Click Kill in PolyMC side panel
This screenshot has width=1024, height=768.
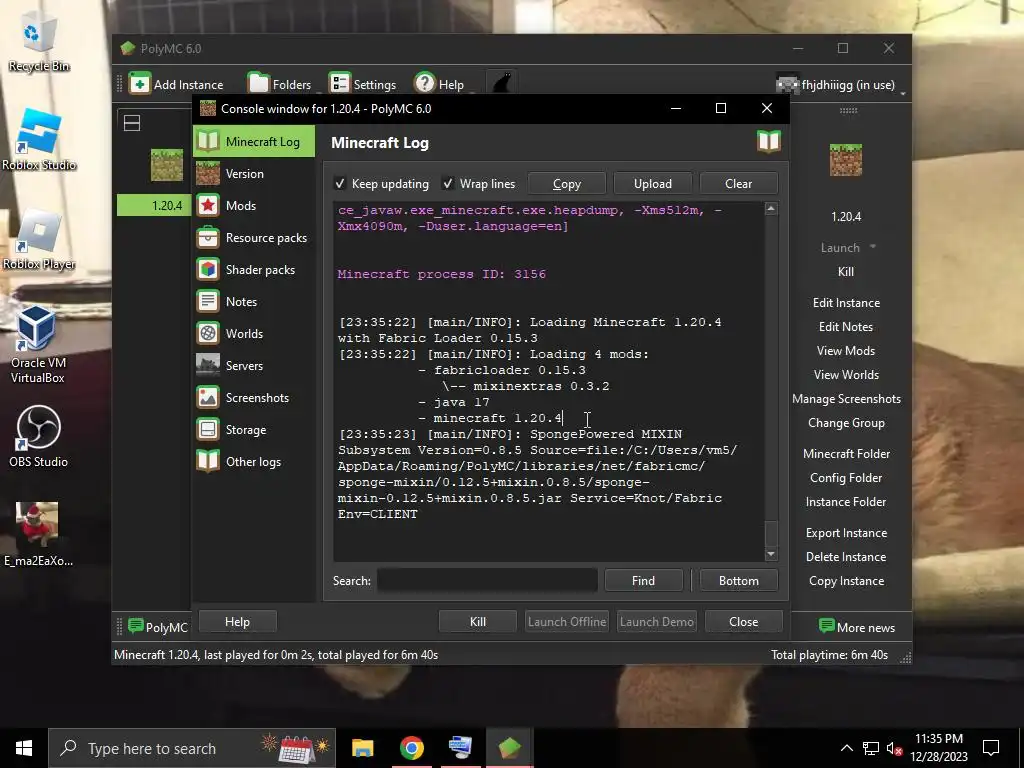[x=846, y=272]
